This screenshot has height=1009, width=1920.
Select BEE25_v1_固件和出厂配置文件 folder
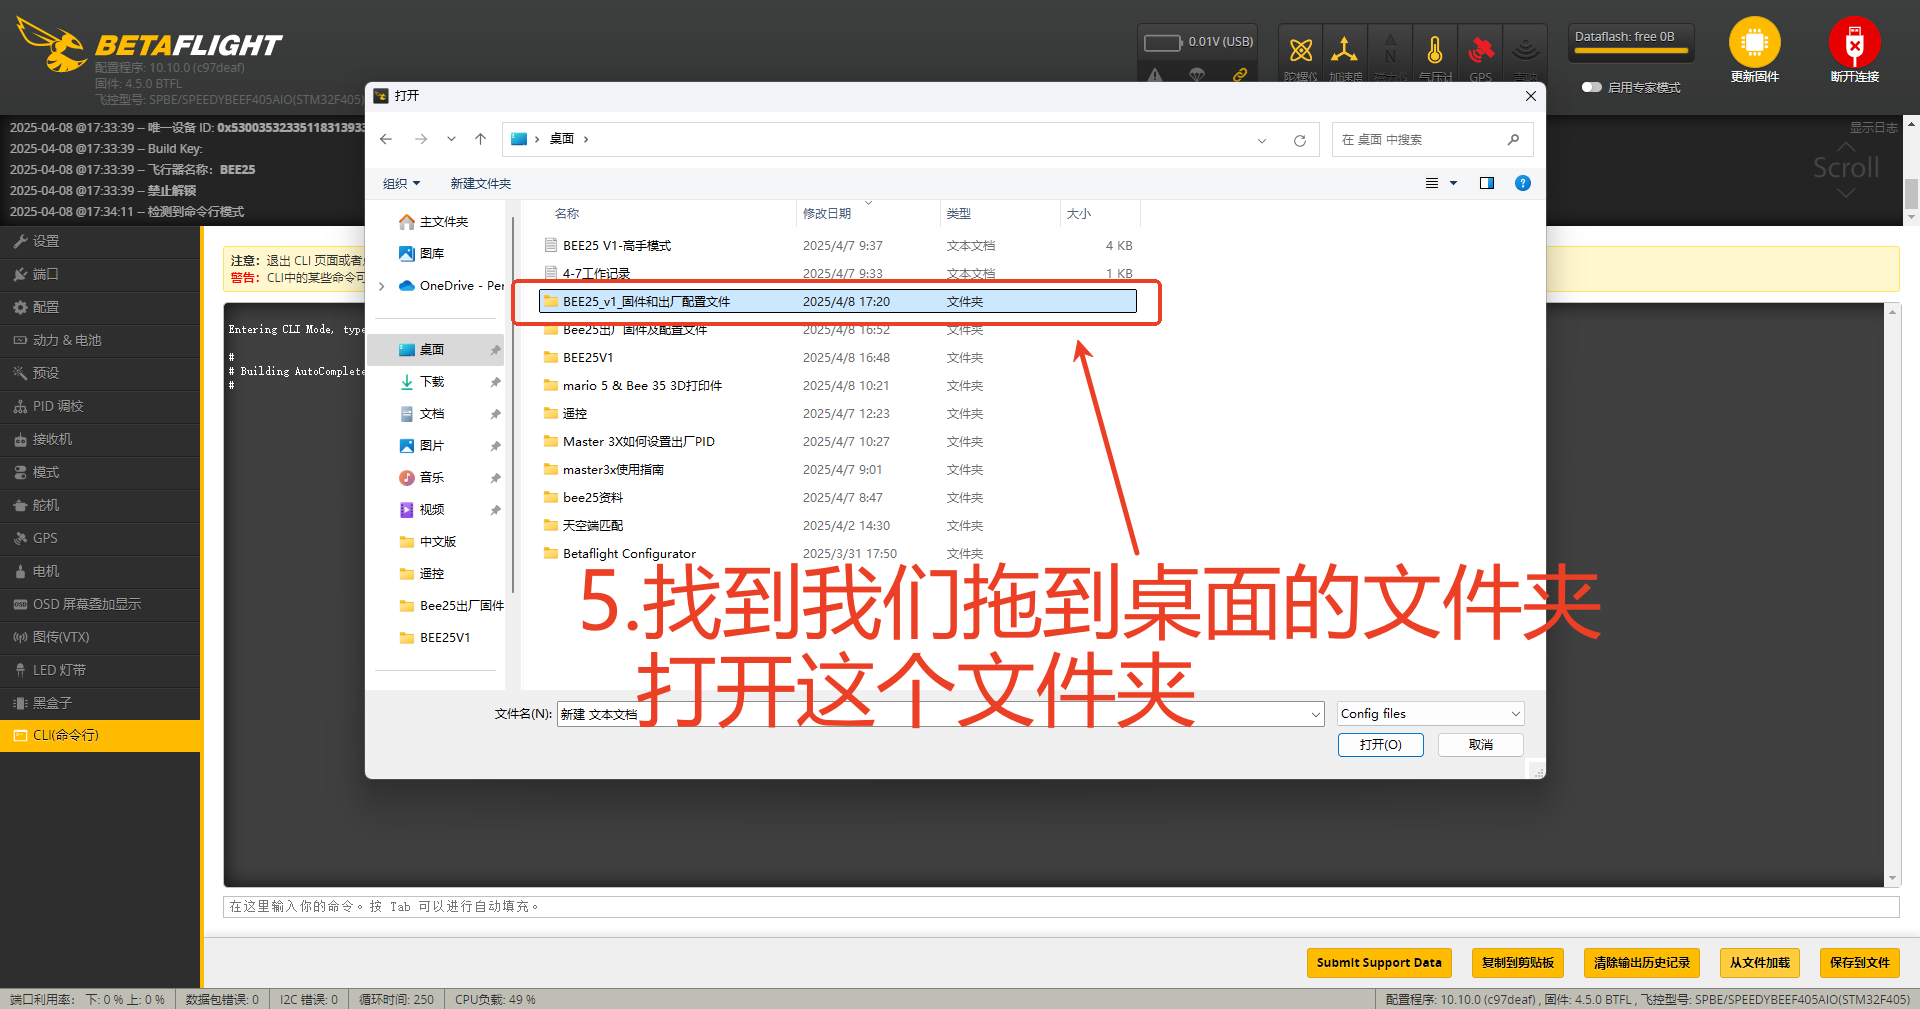838,301
